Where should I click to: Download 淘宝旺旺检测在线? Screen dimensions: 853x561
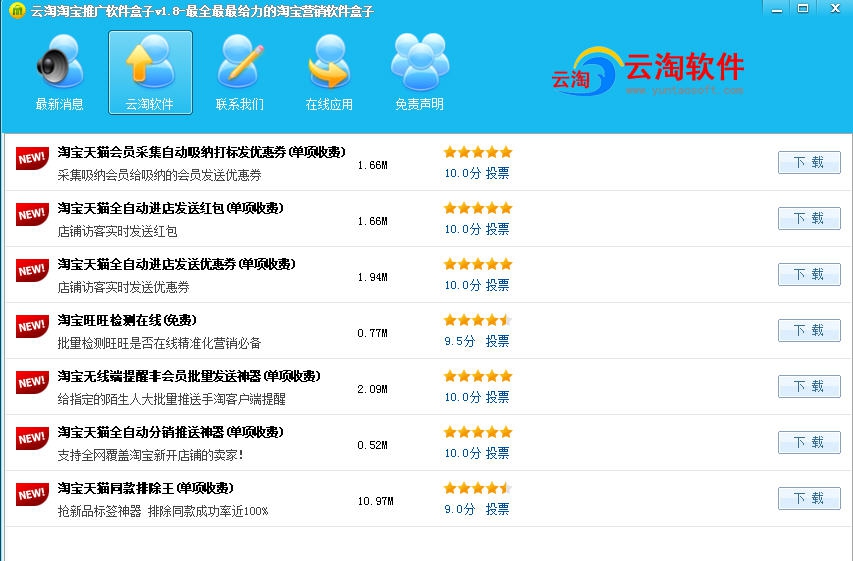pos(809,330)
